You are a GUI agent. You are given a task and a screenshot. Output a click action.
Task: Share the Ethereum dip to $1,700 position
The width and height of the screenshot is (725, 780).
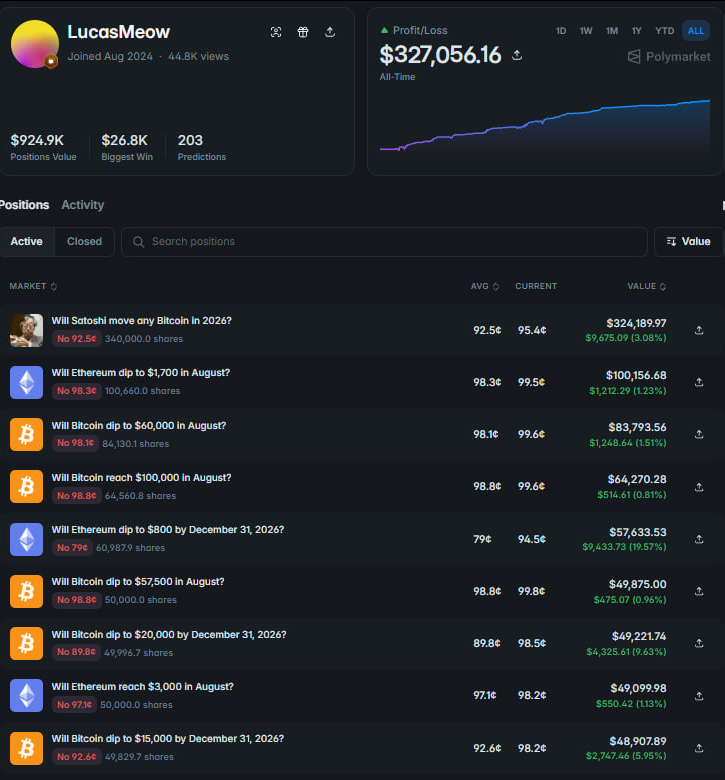(x=699, y=382)
